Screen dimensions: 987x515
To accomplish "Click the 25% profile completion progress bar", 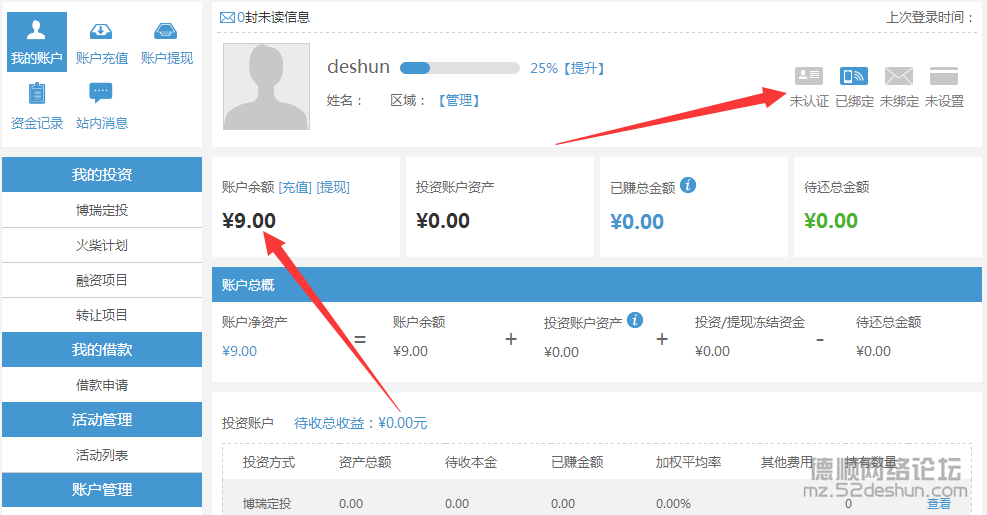I will click(x=460, y=68).
